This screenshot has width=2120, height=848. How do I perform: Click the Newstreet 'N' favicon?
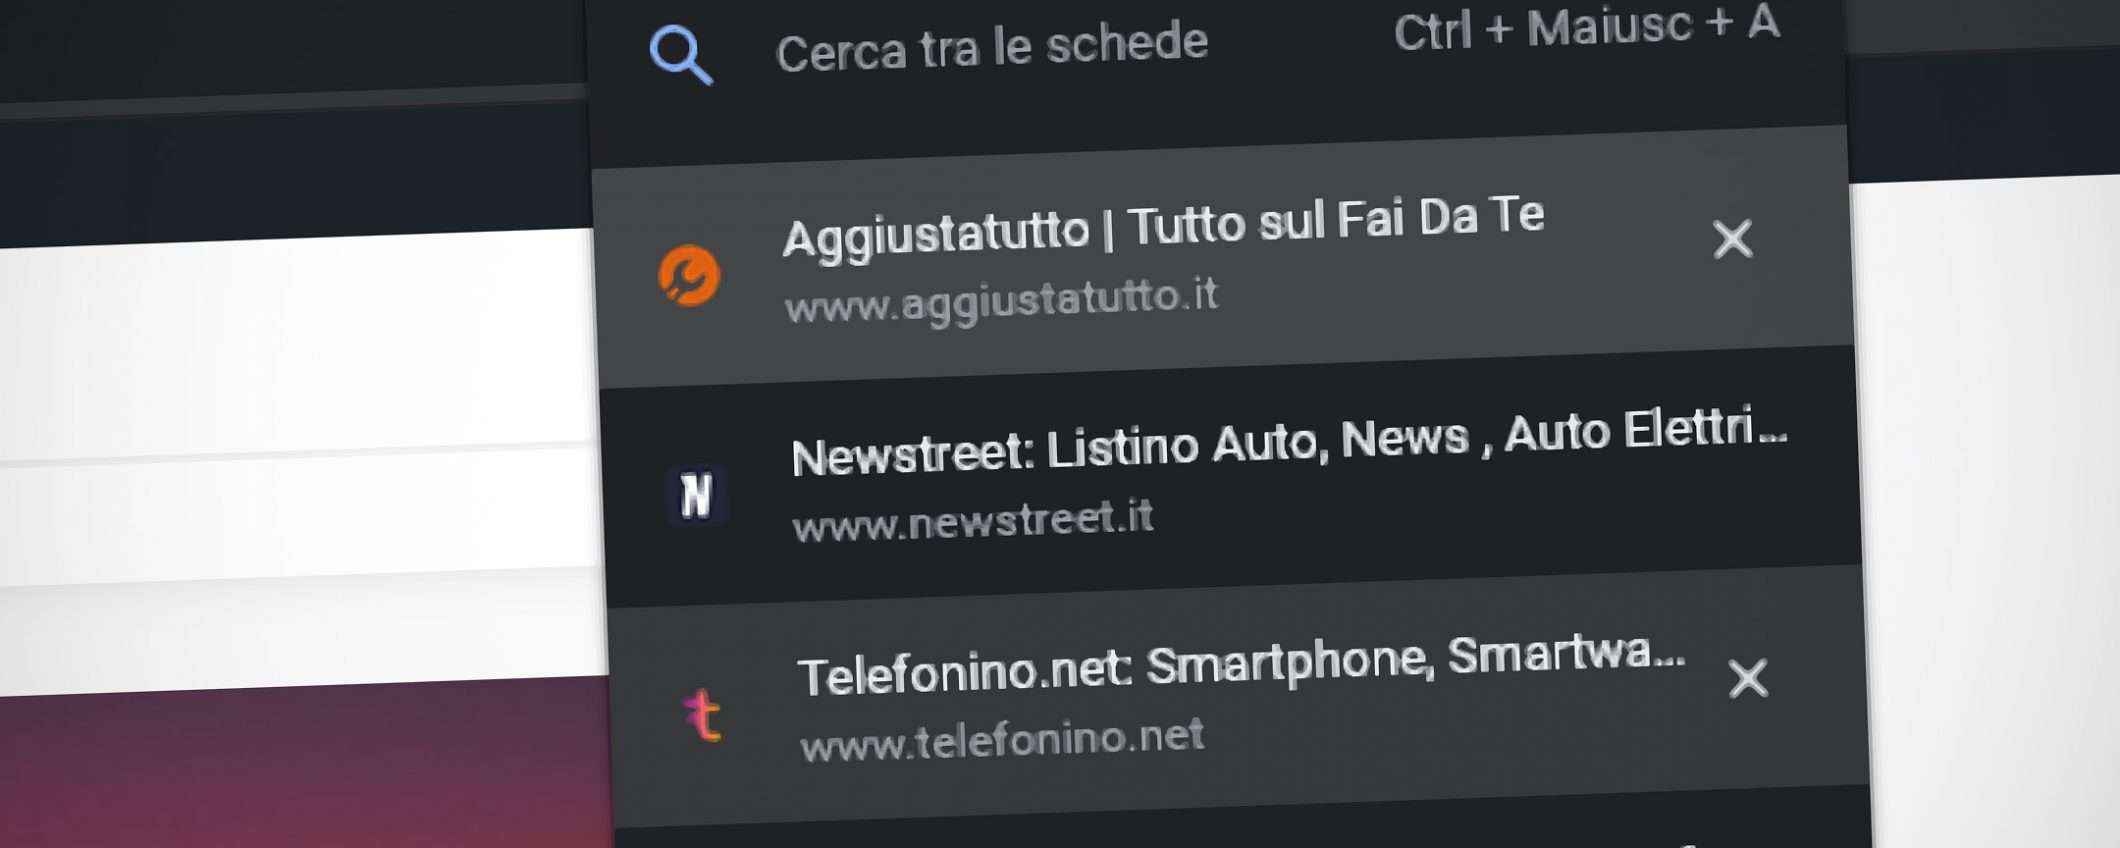pos(696,494)
